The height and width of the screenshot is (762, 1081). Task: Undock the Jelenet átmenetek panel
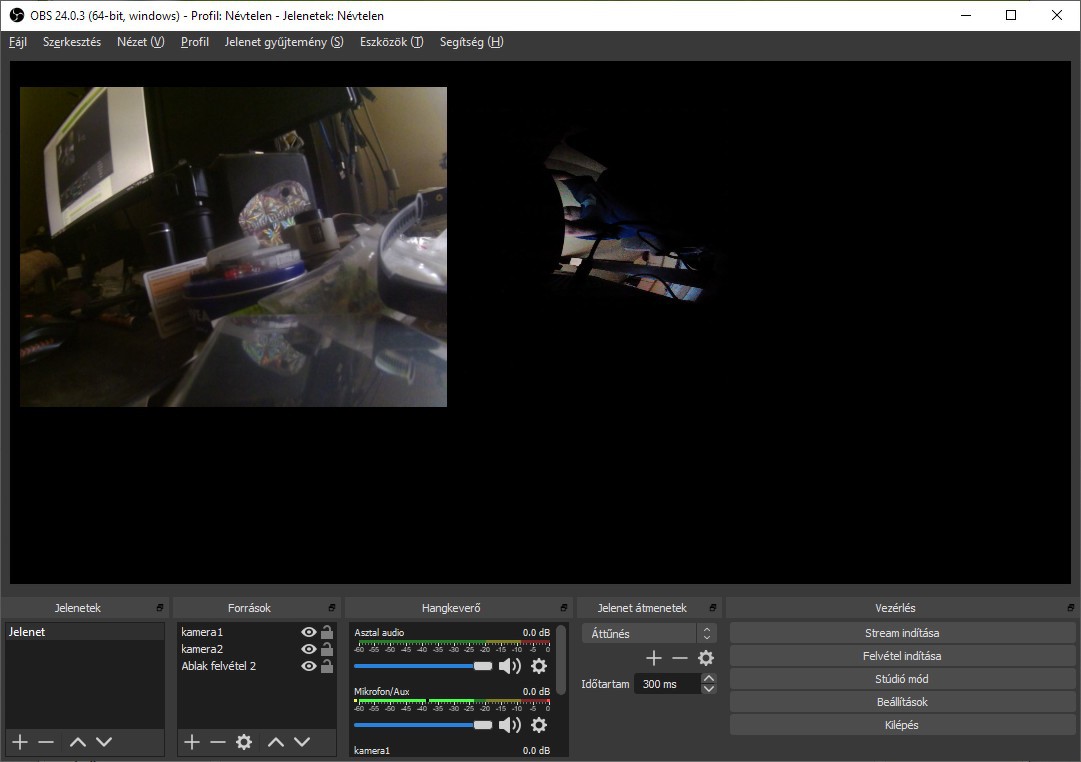[713, 608]
